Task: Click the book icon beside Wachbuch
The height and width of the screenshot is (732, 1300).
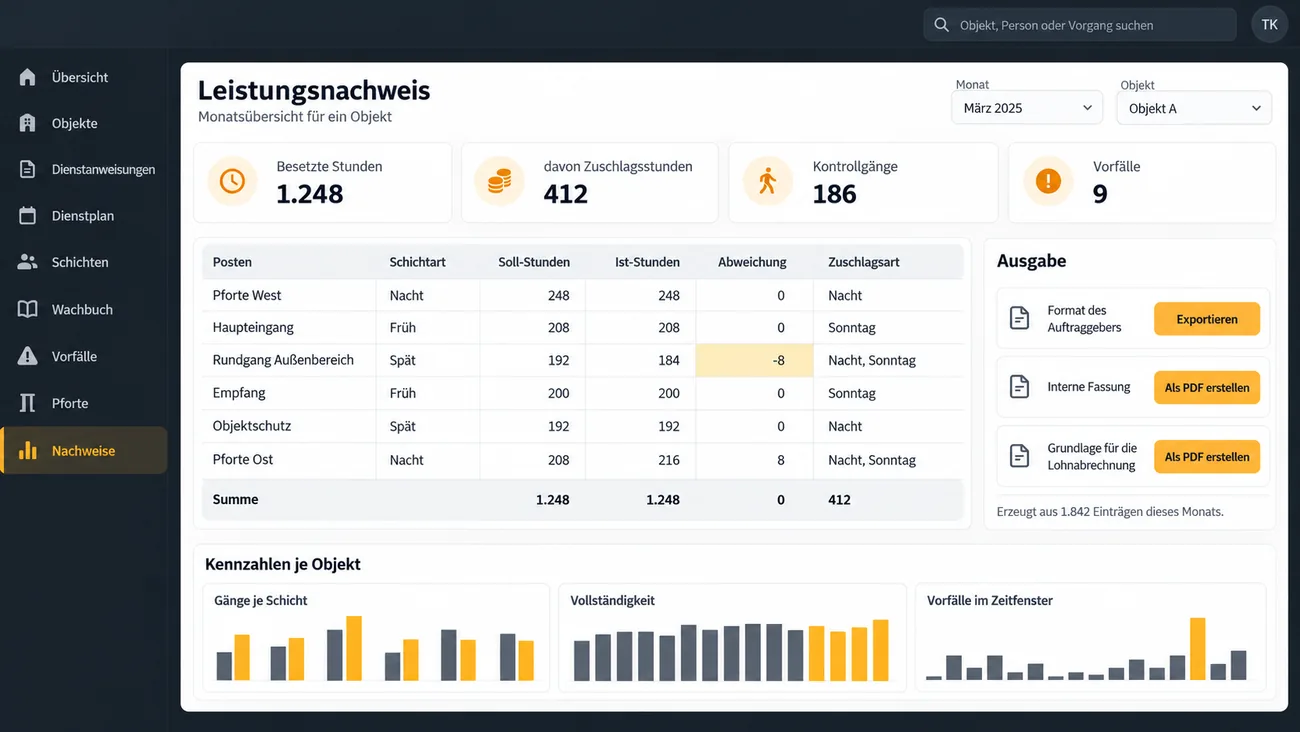Action: coord(28,309)
